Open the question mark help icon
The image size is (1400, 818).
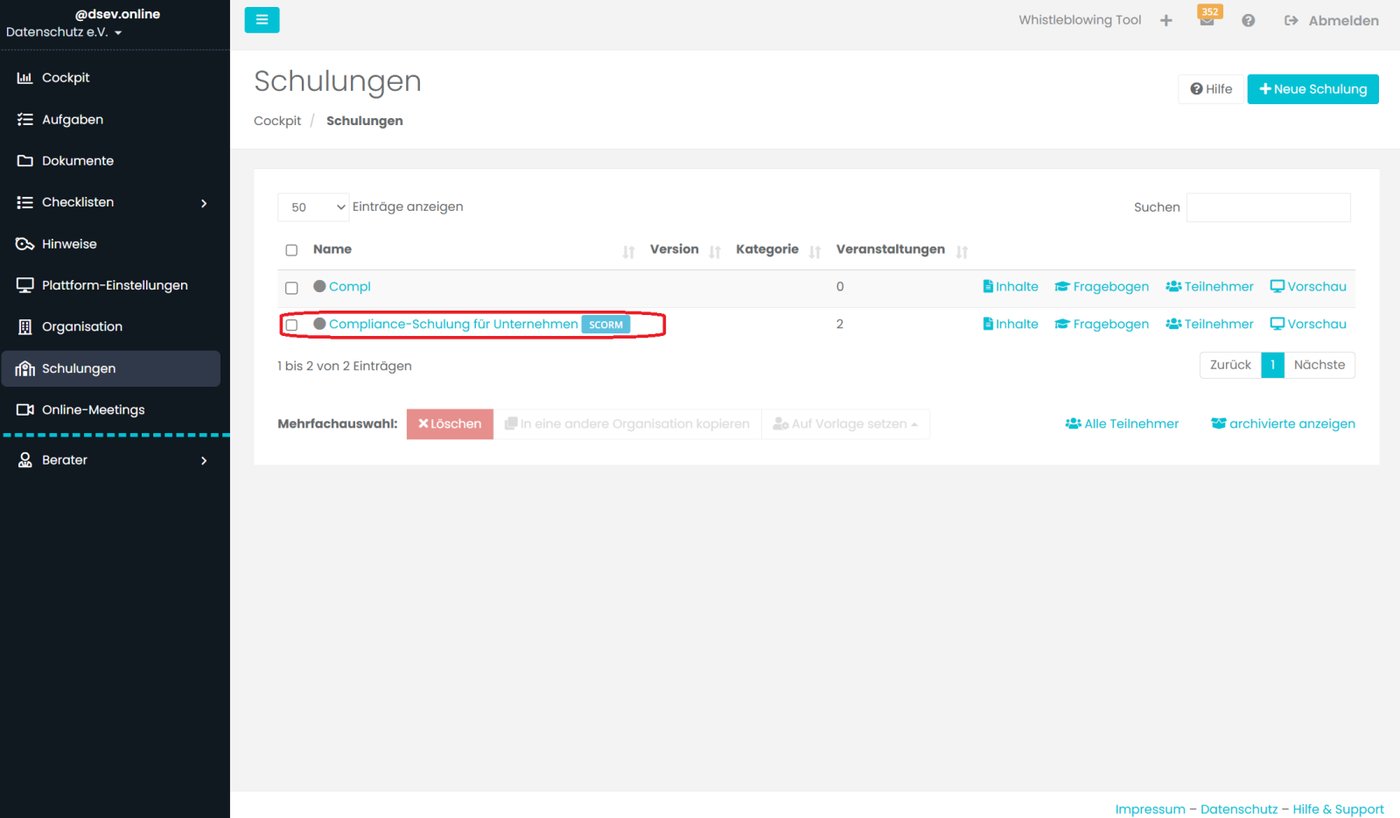click(1248, 20)
